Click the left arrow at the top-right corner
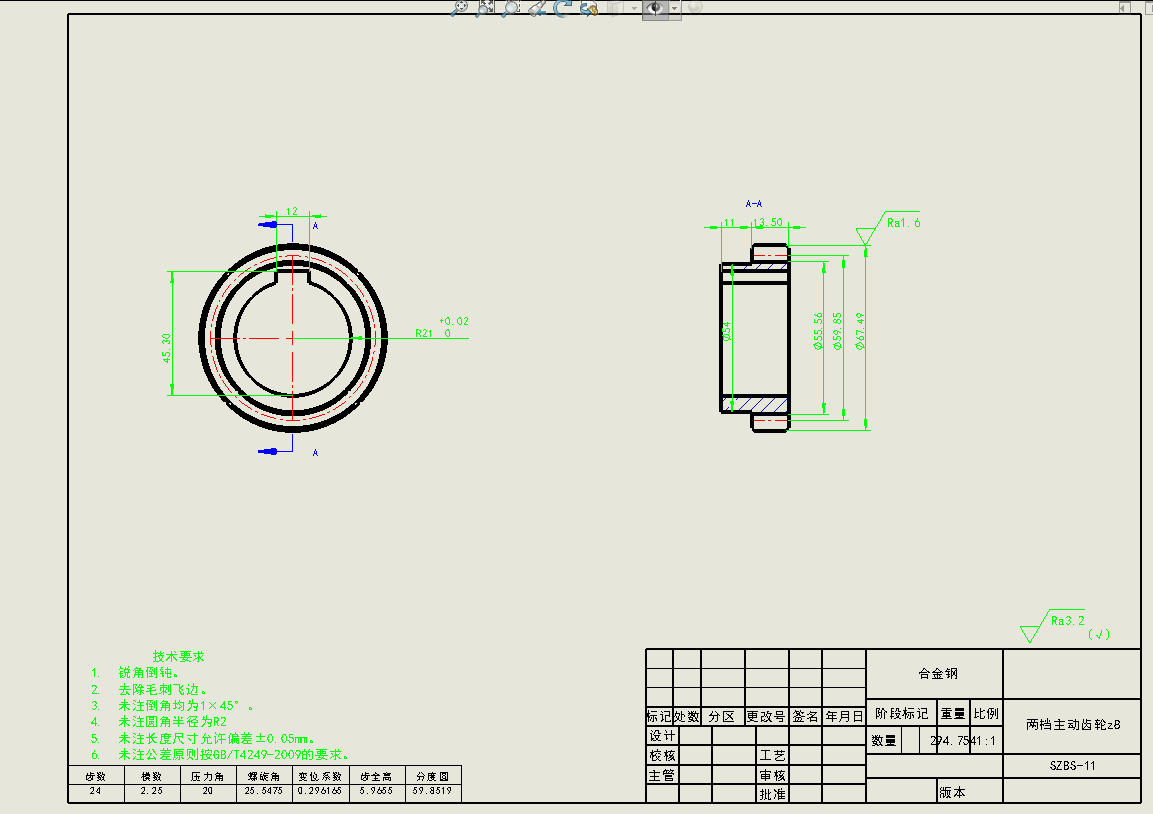 [x=1124, y=6]
